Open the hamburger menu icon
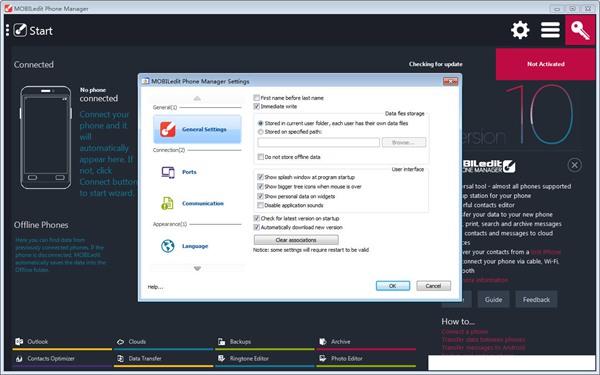 [x=550, y=30]
